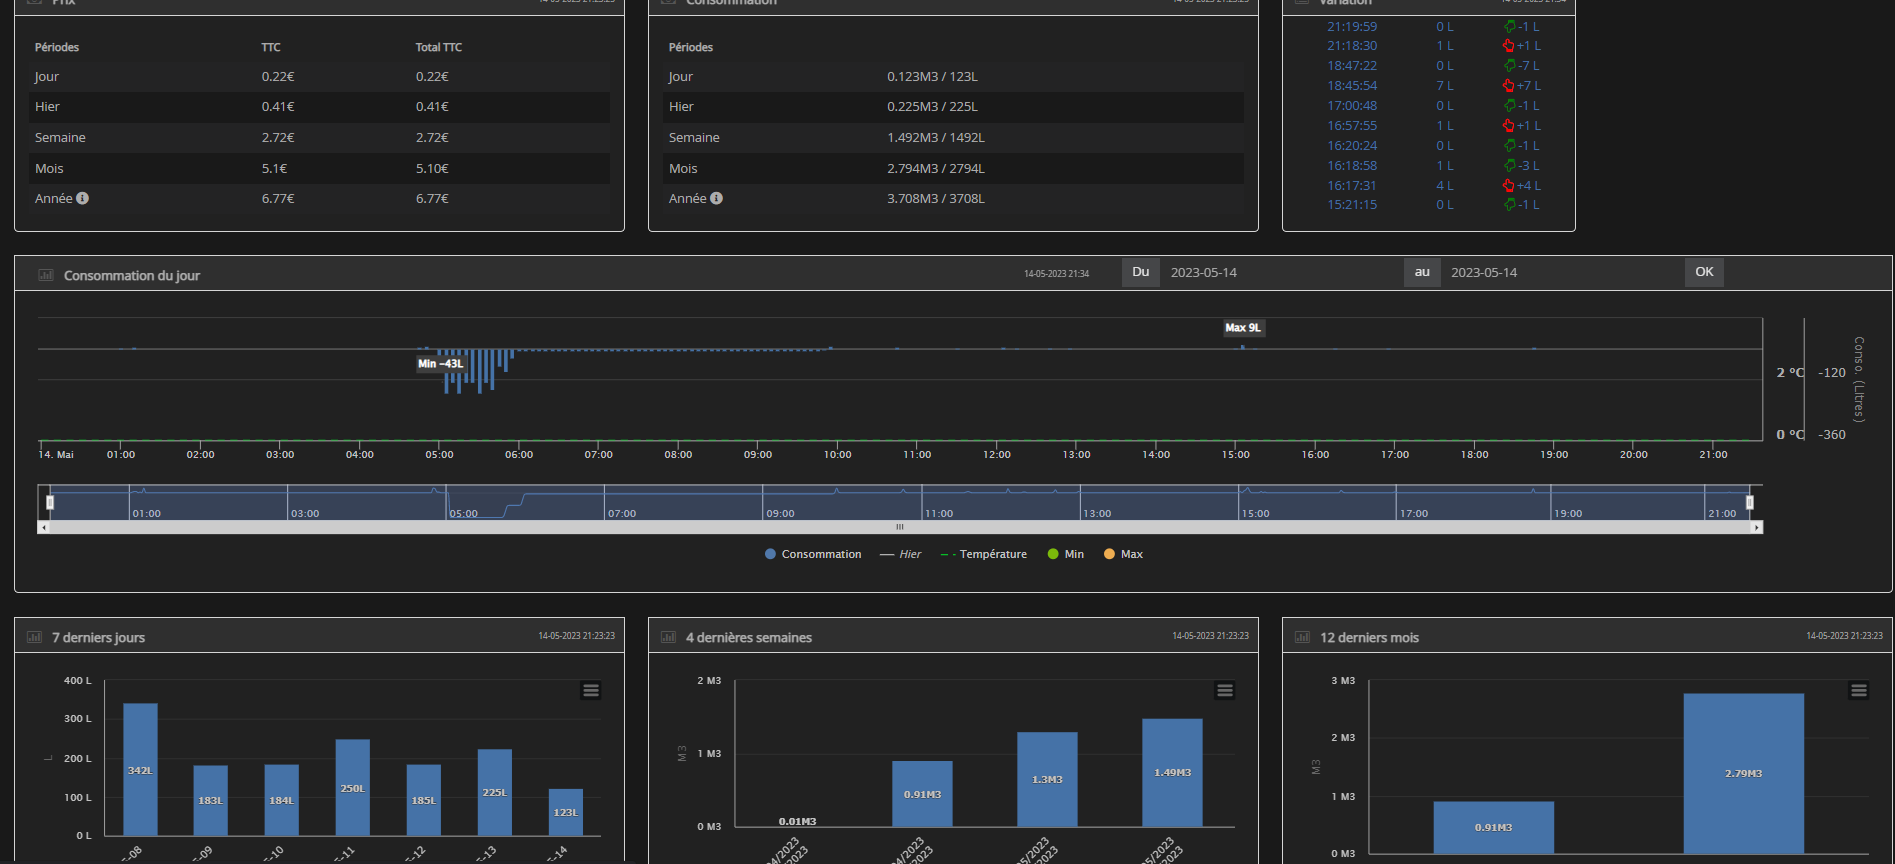Click left handle of time range navigator
The width and height of the screenshot is (1895, 864).
[x=50, y=502]
